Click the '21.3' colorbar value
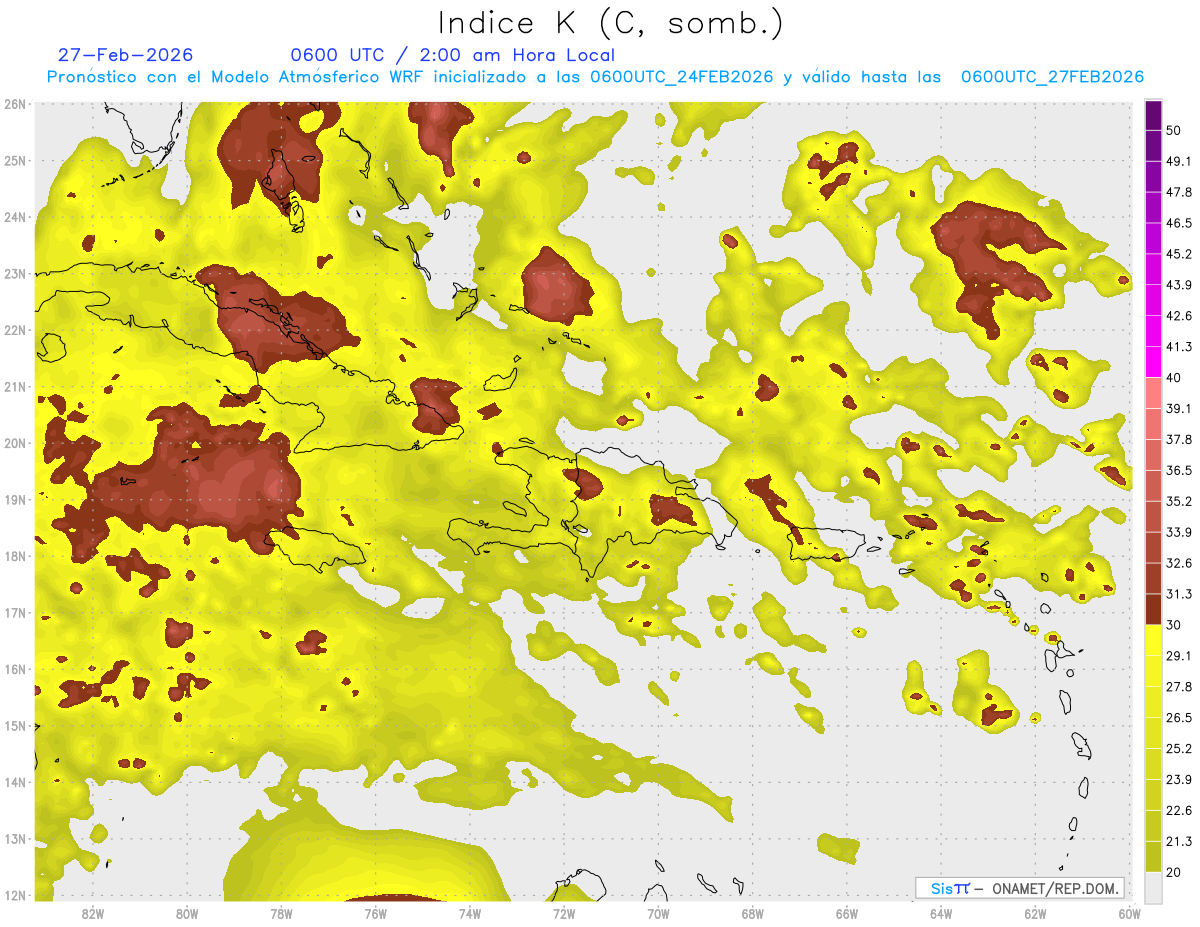 tap(1178, 842)
